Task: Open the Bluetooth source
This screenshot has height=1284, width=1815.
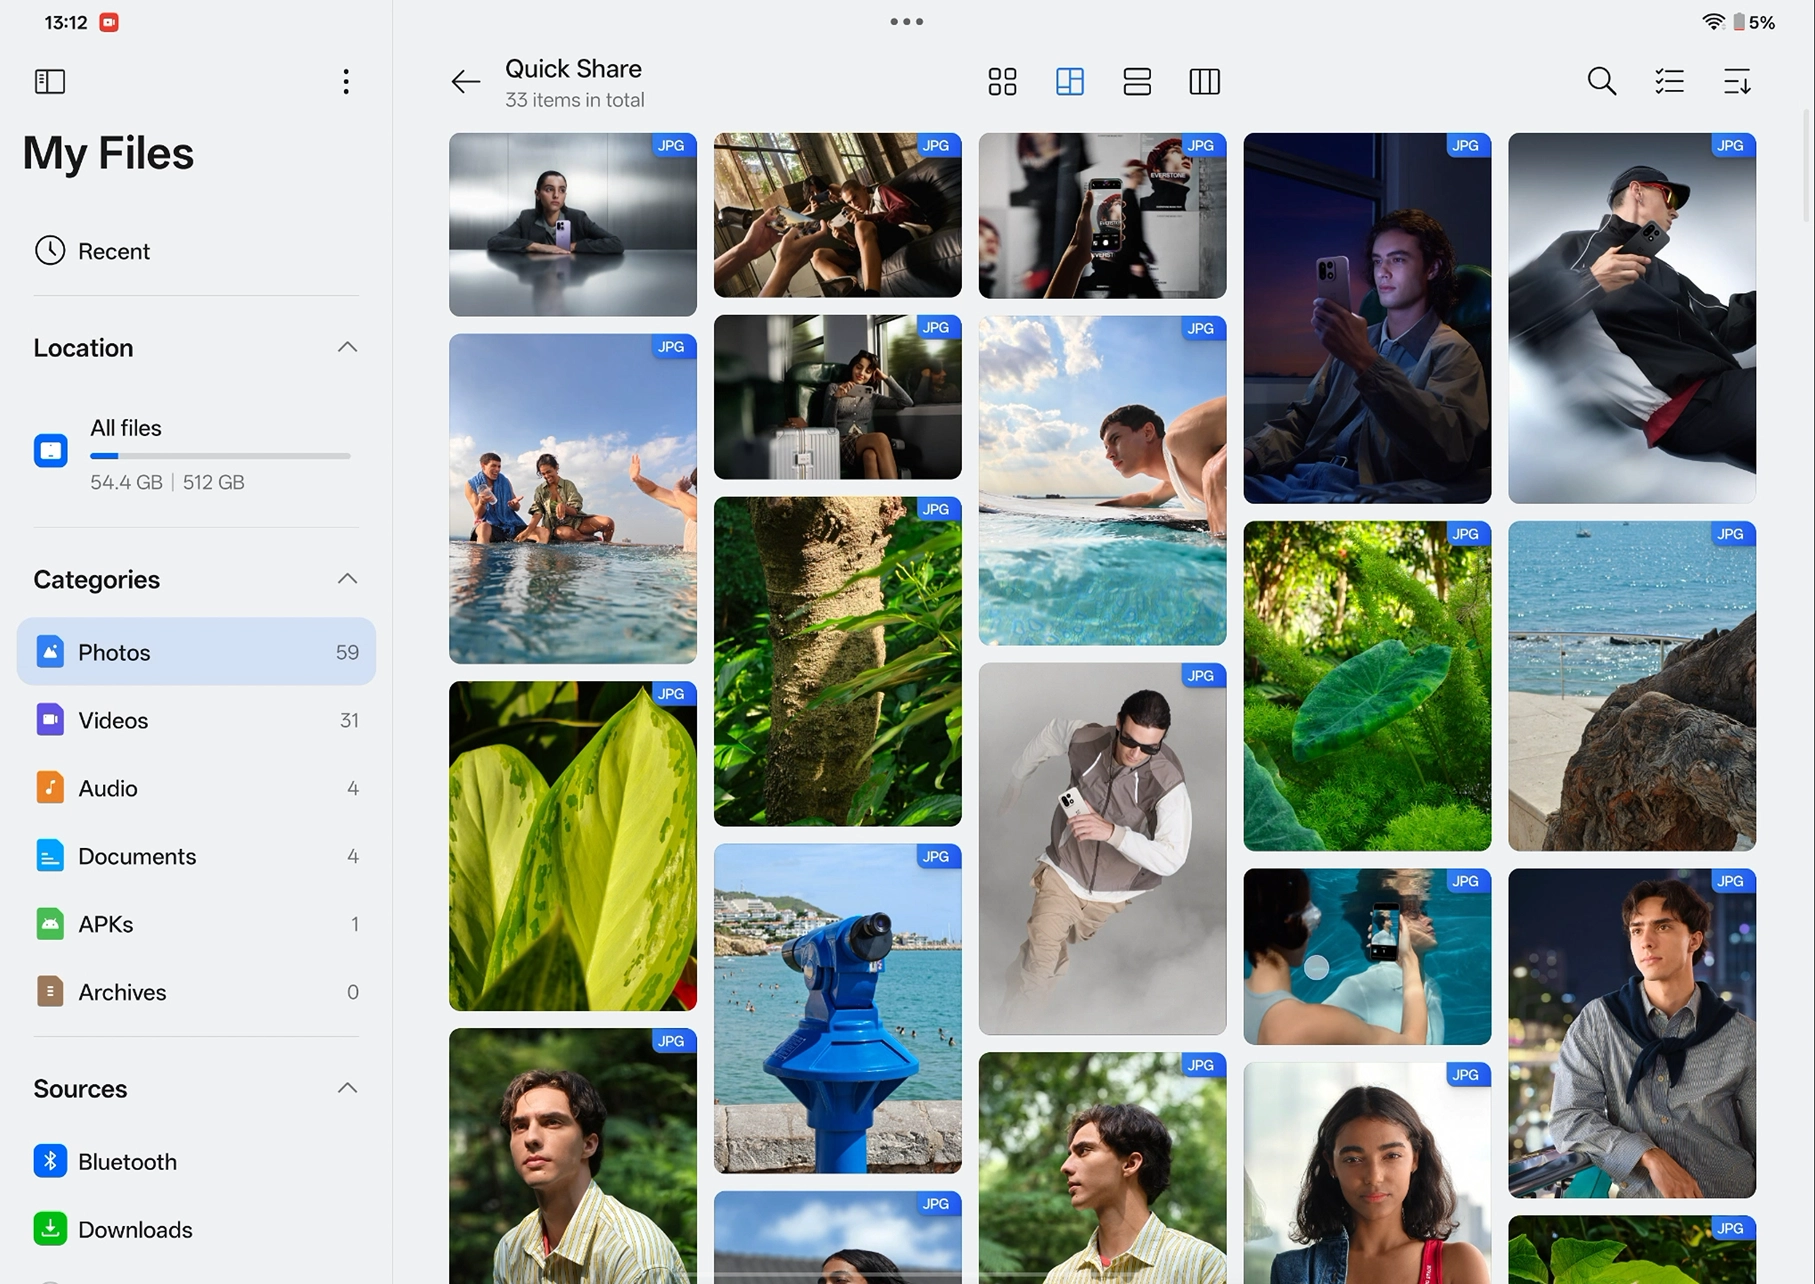Action: 196,1161
